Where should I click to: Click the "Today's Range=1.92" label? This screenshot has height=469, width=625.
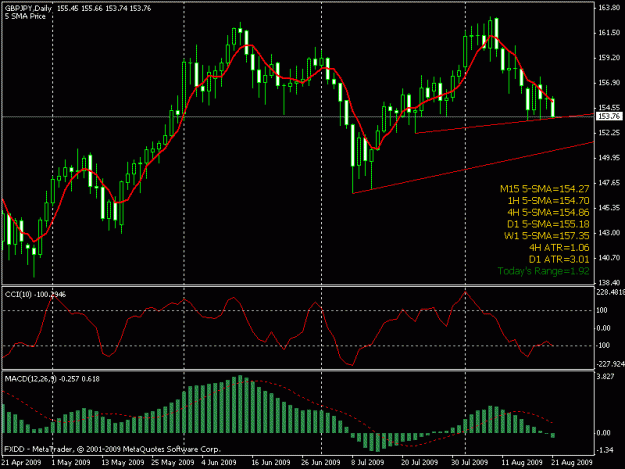point(544,271)
